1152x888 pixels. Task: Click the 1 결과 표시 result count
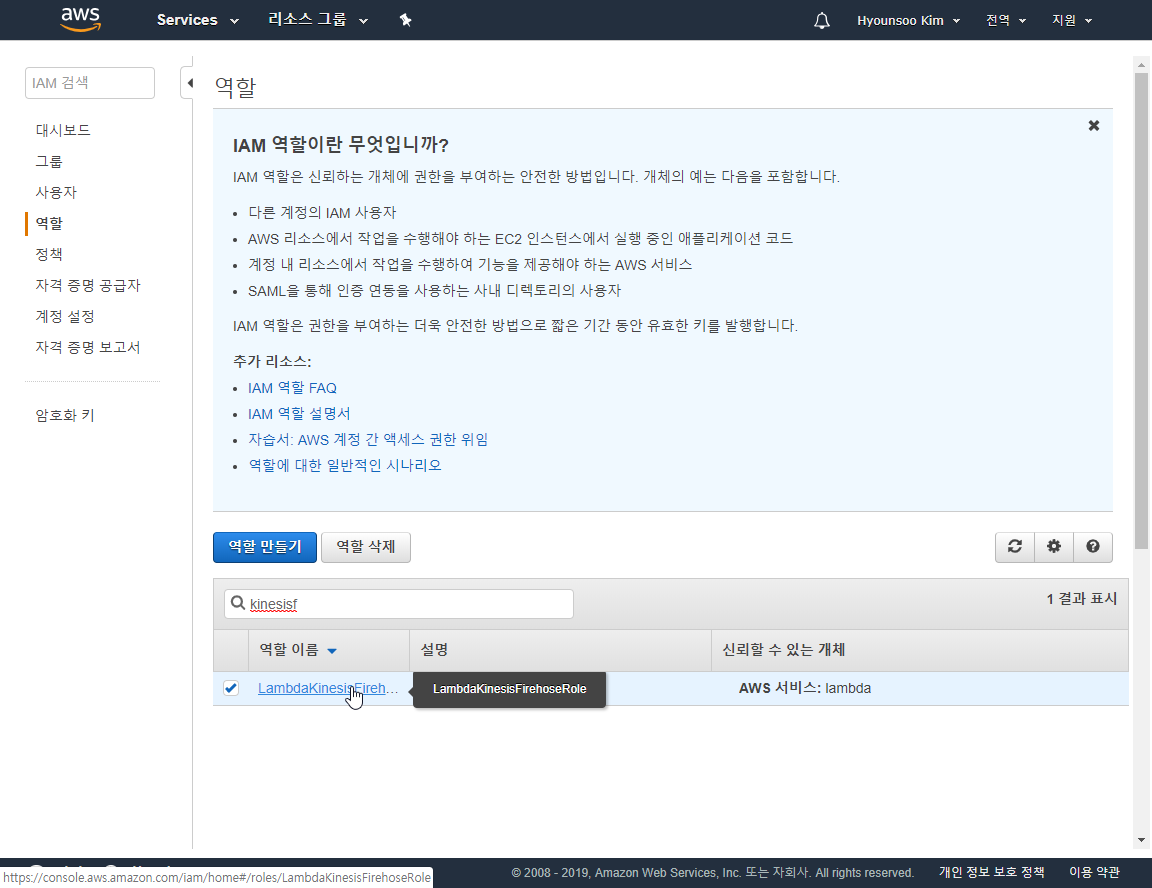1081,599
